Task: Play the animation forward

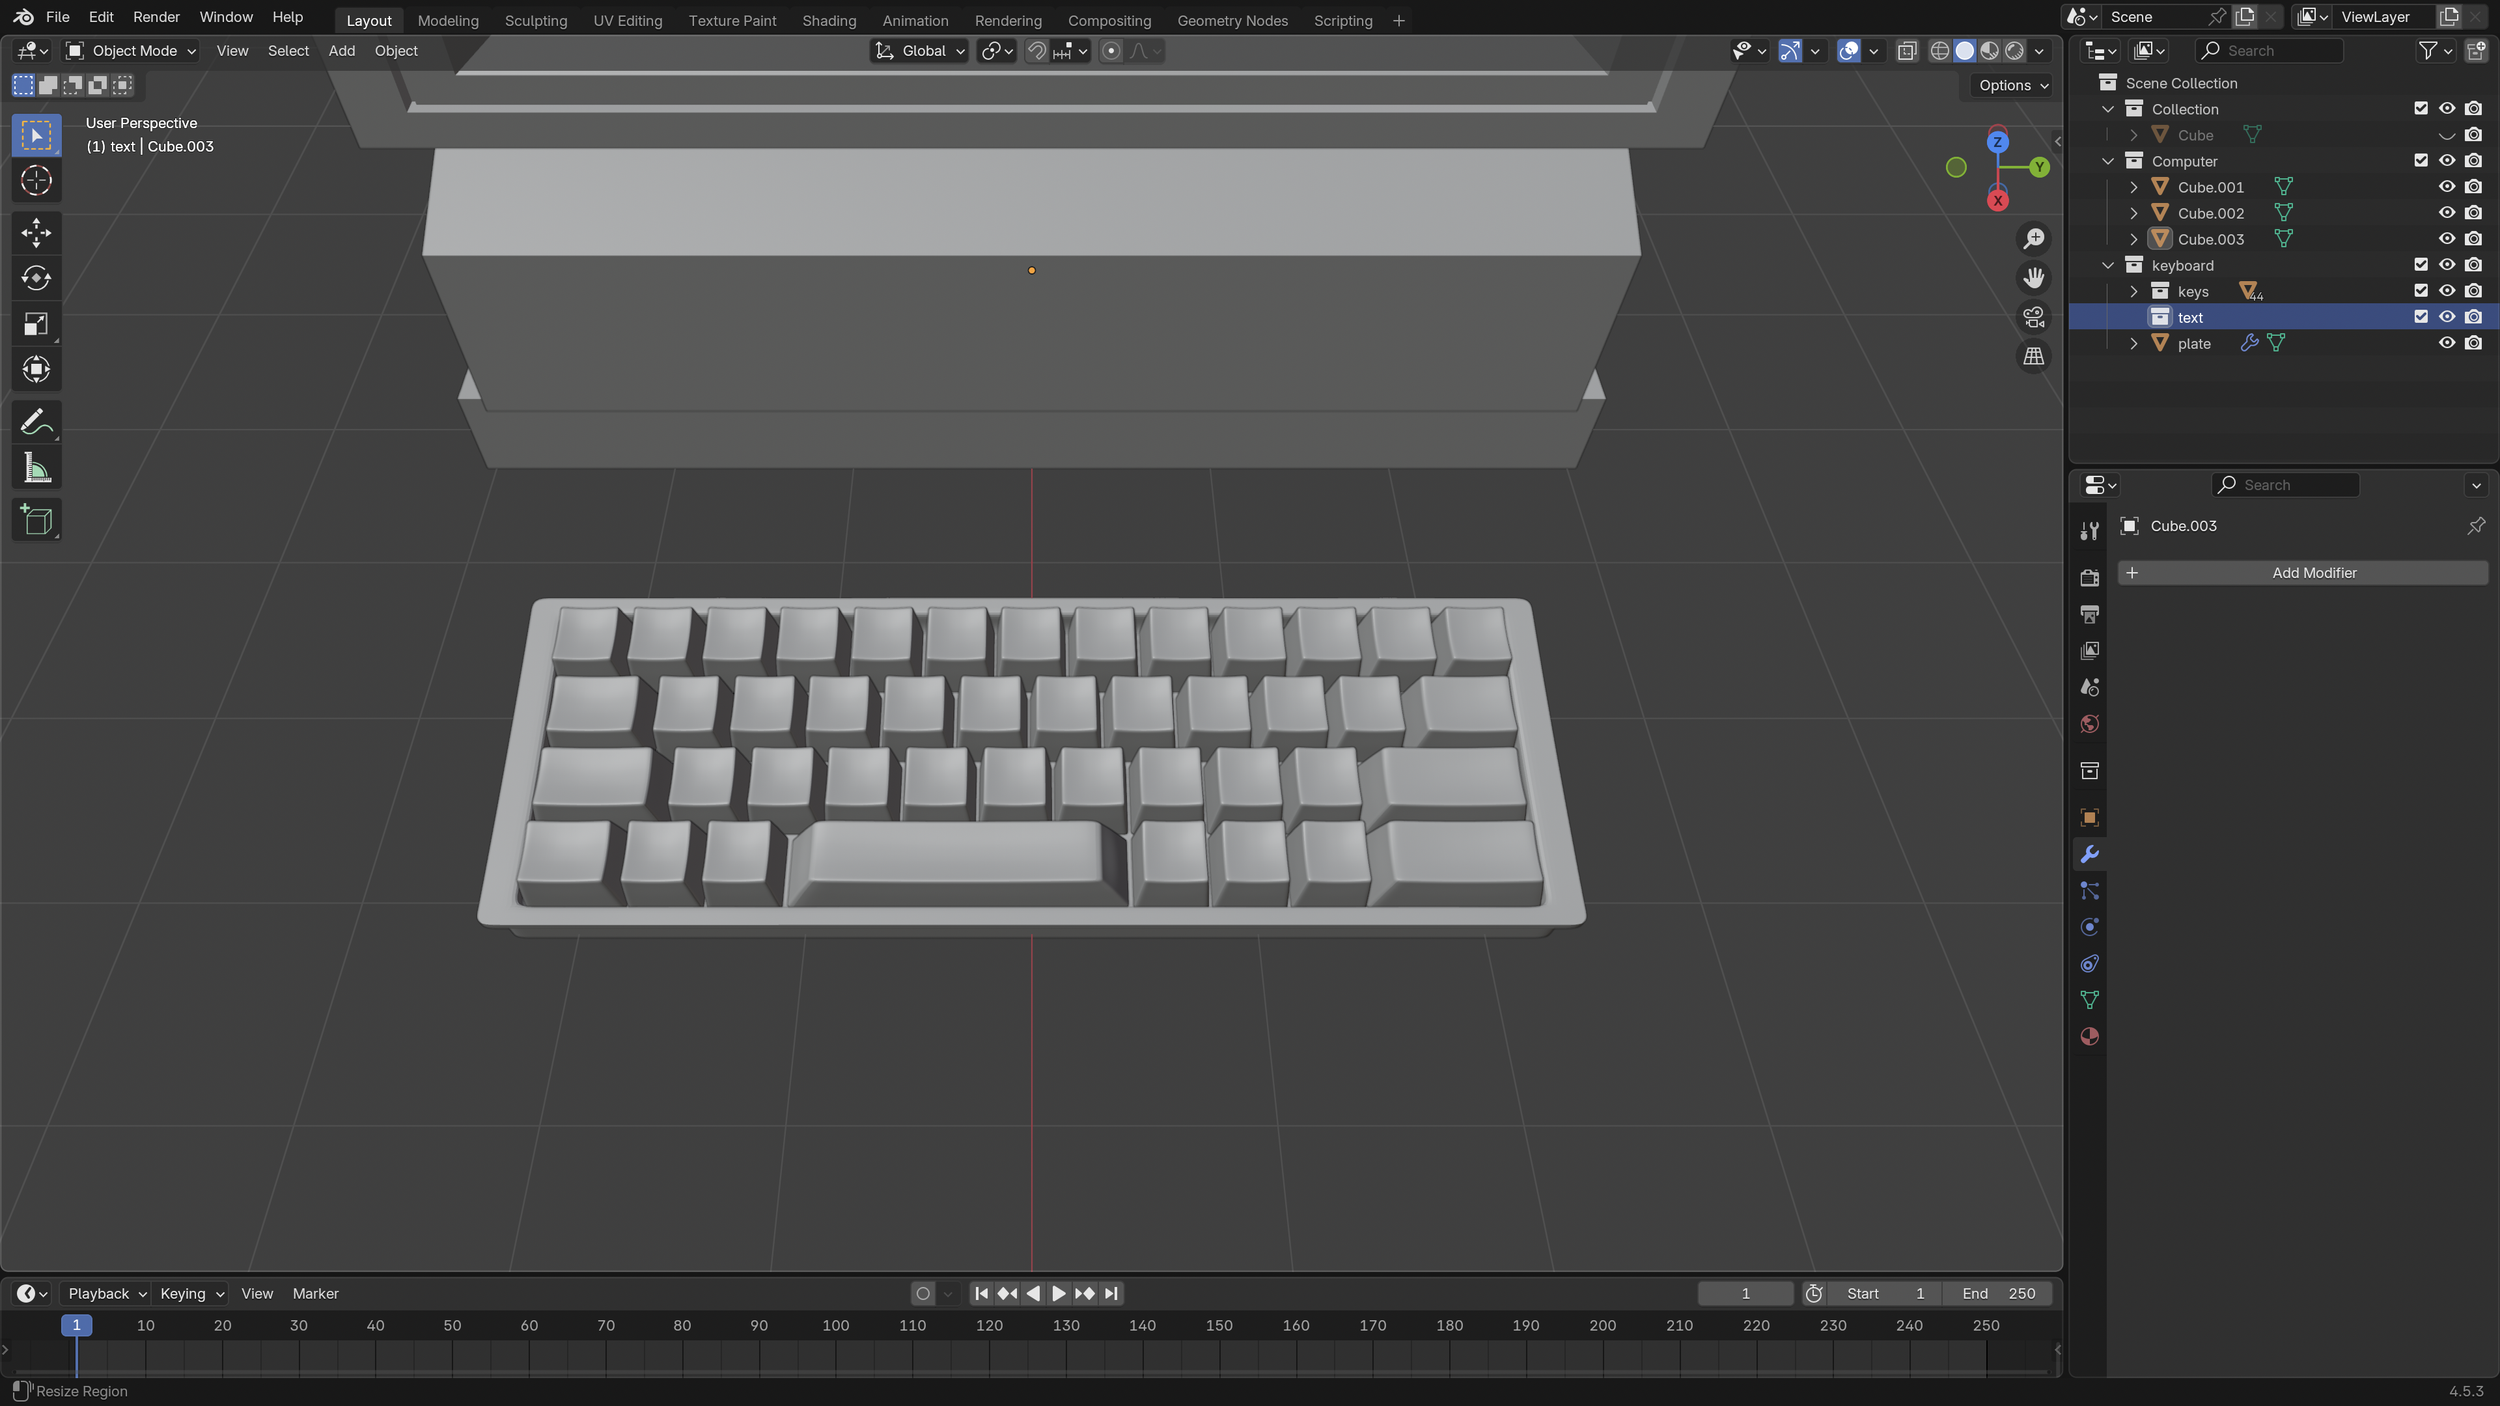Action: pyautogui.click(x=1058, y=1294)
